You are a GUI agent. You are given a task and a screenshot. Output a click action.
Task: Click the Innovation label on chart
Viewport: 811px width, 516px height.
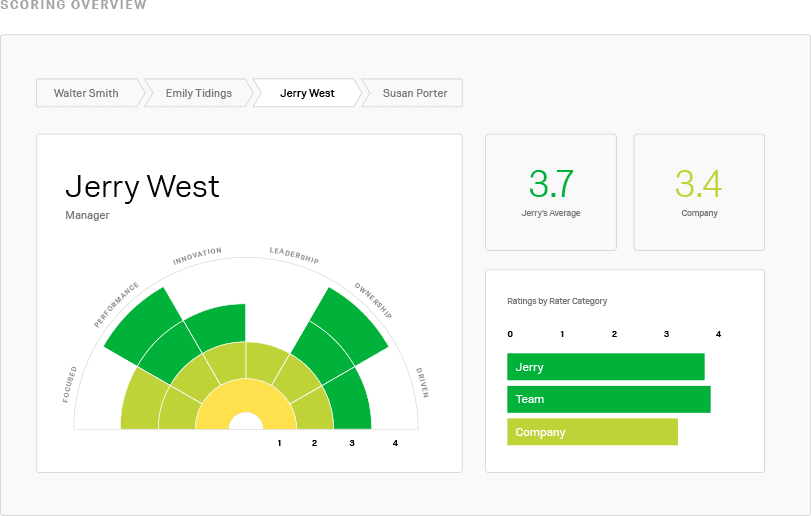[197, 256]
